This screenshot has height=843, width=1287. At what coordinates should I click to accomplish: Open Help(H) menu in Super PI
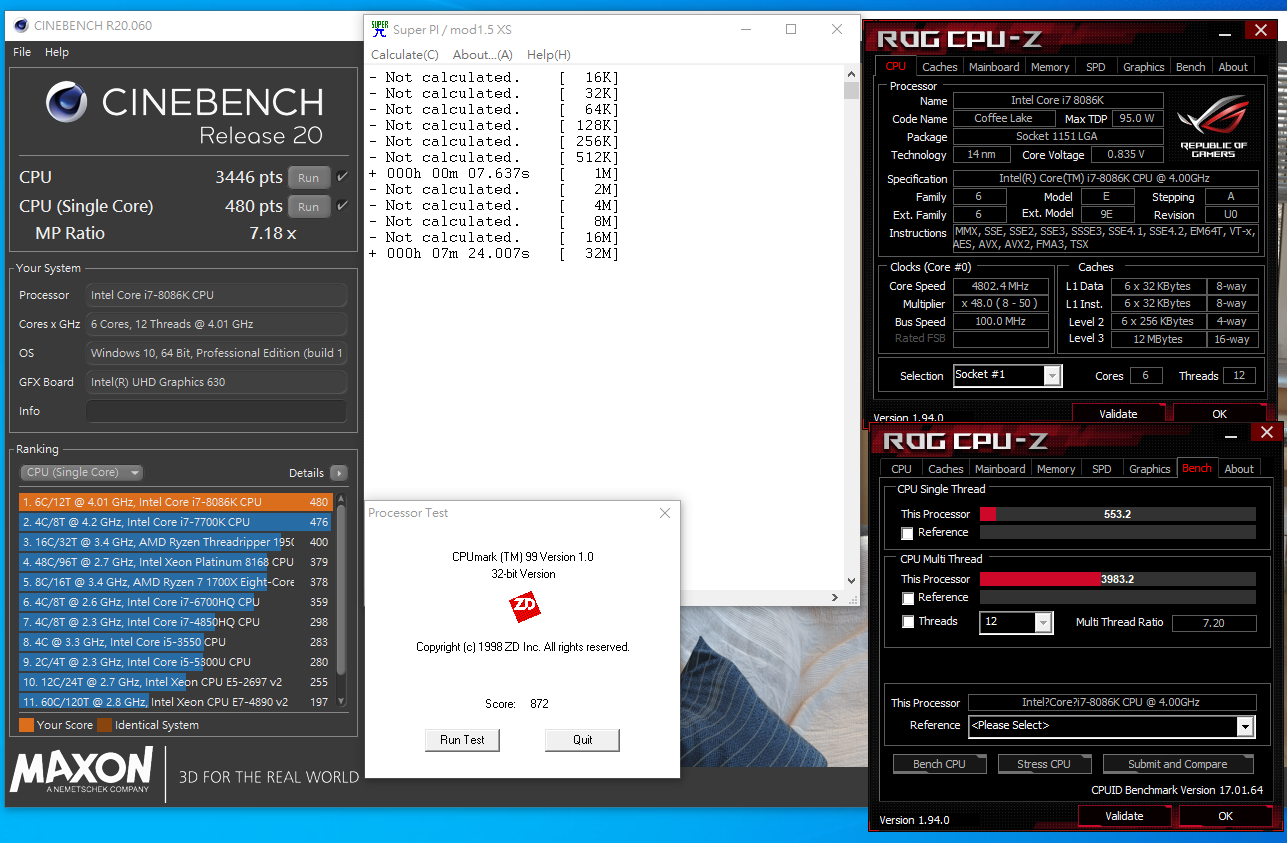point(549,55)
